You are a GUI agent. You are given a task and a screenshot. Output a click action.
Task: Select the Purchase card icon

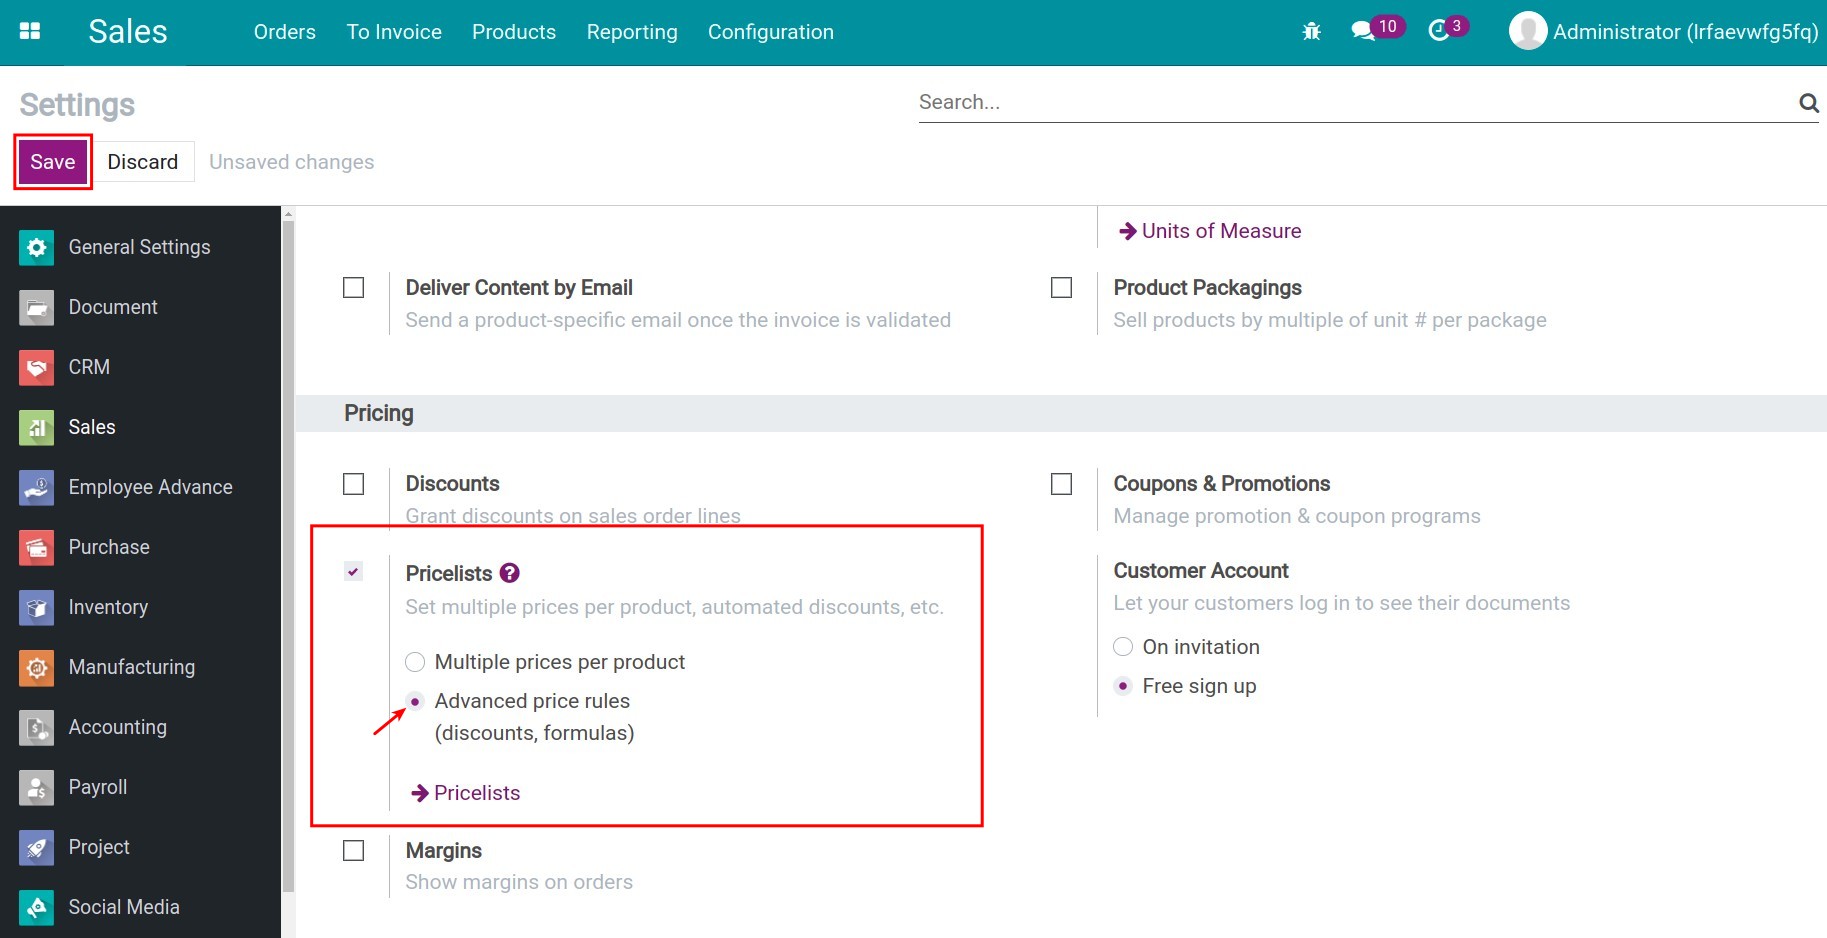37,547
